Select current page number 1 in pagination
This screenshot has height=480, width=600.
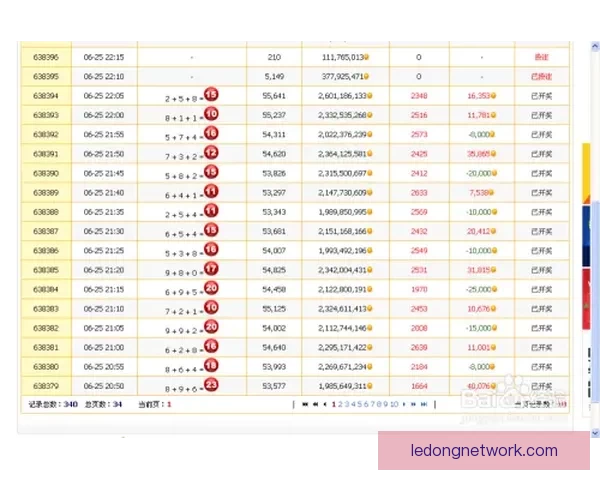tap(334, 404)
